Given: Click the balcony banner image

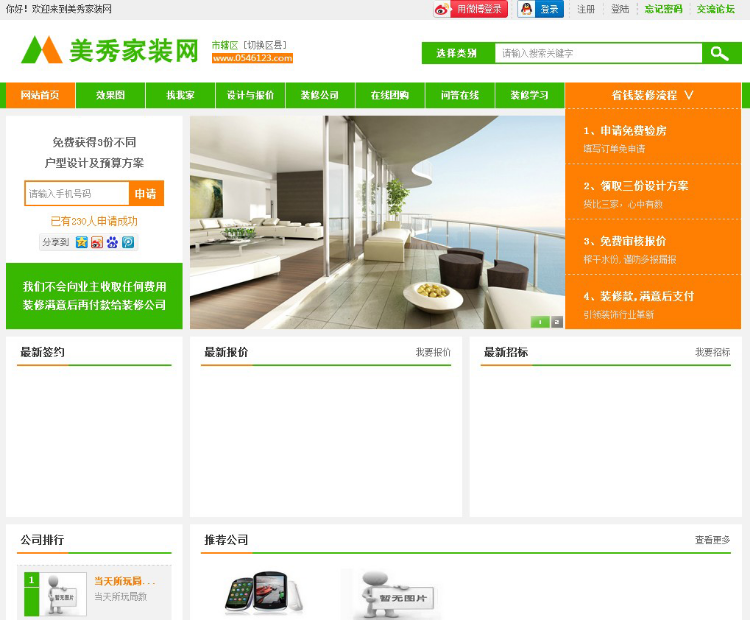Looking at the screenshot, I should pos(377,222).
